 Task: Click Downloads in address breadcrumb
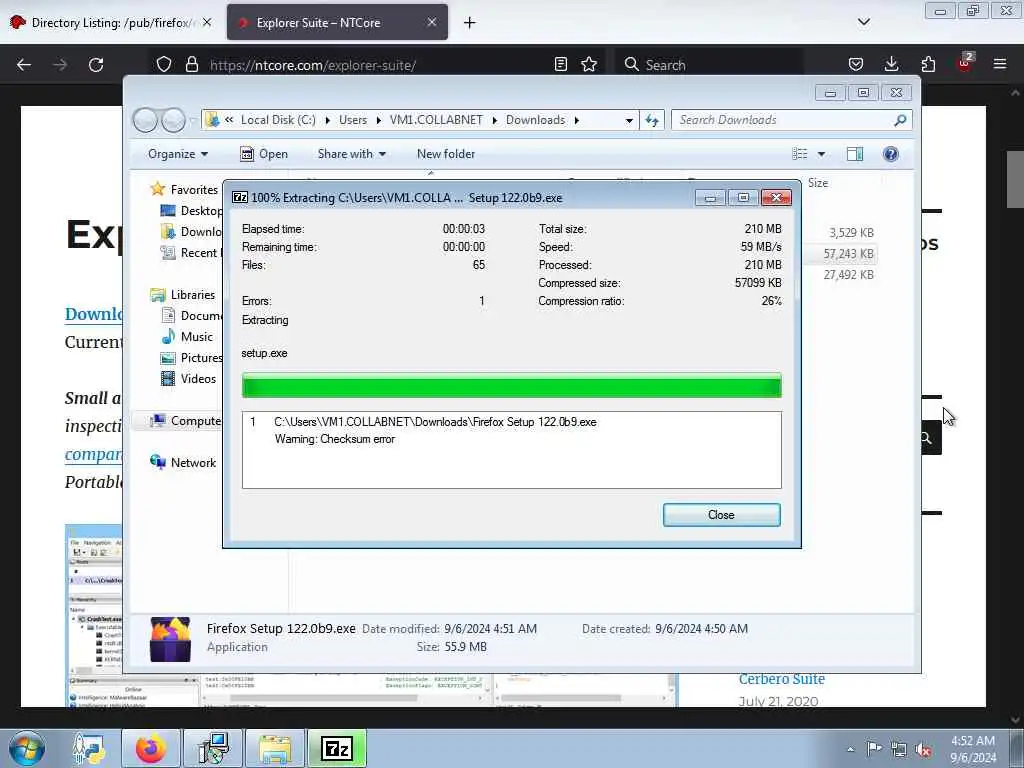(536, 120)
